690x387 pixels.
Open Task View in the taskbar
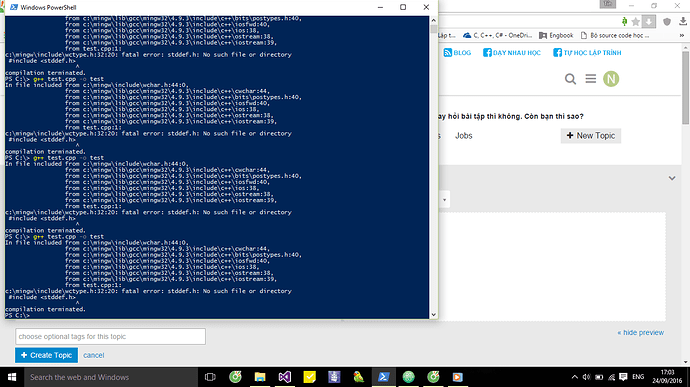point(210,377)
